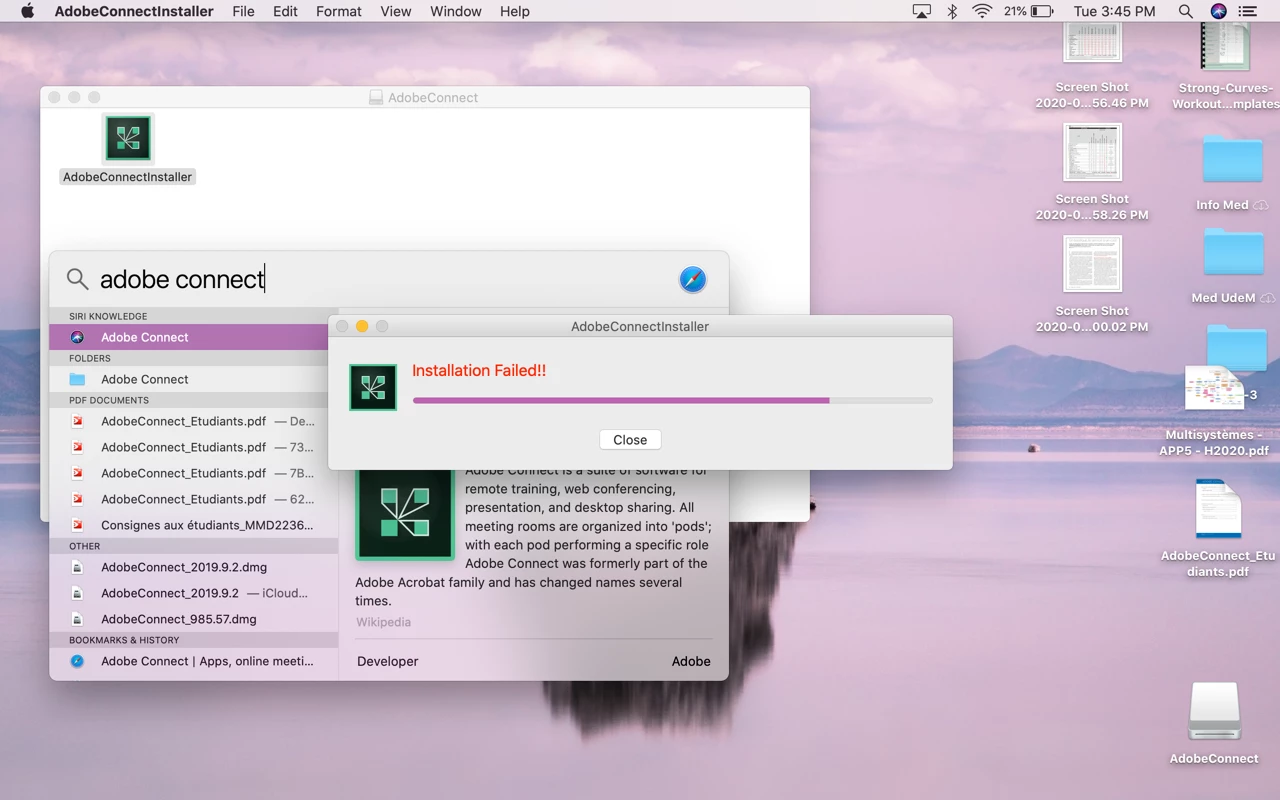Click Safari icon beside bookmark result

77,661
